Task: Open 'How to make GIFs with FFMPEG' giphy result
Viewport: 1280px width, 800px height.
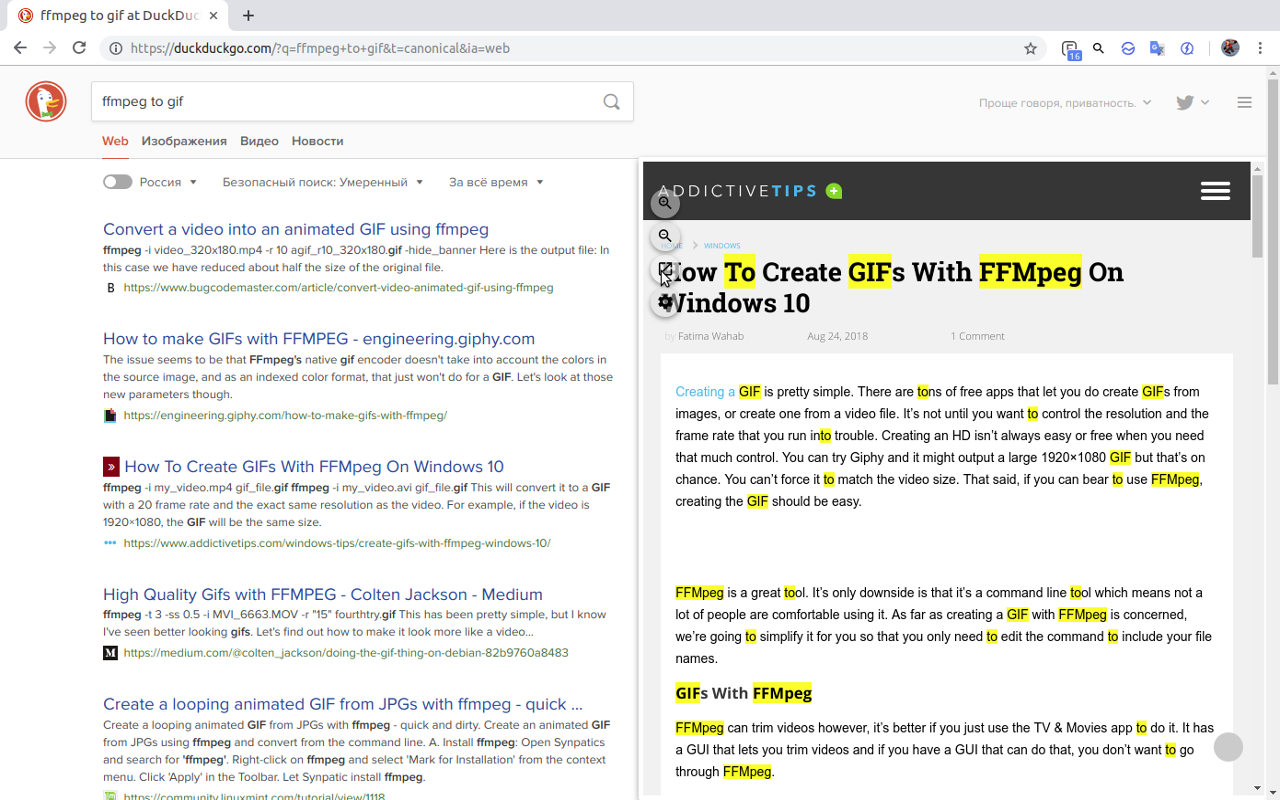Action: 319,338
